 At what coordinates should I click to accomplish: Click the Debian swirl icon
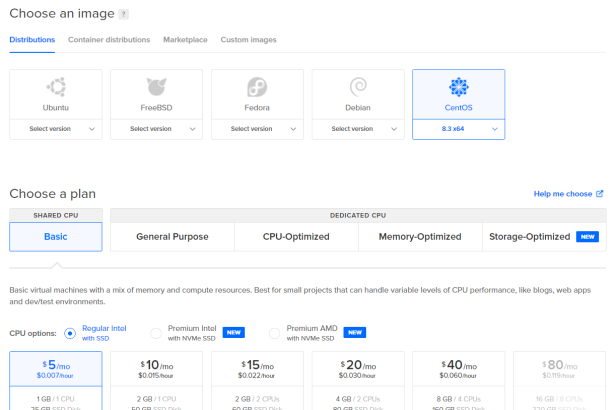tap(358, 87)
